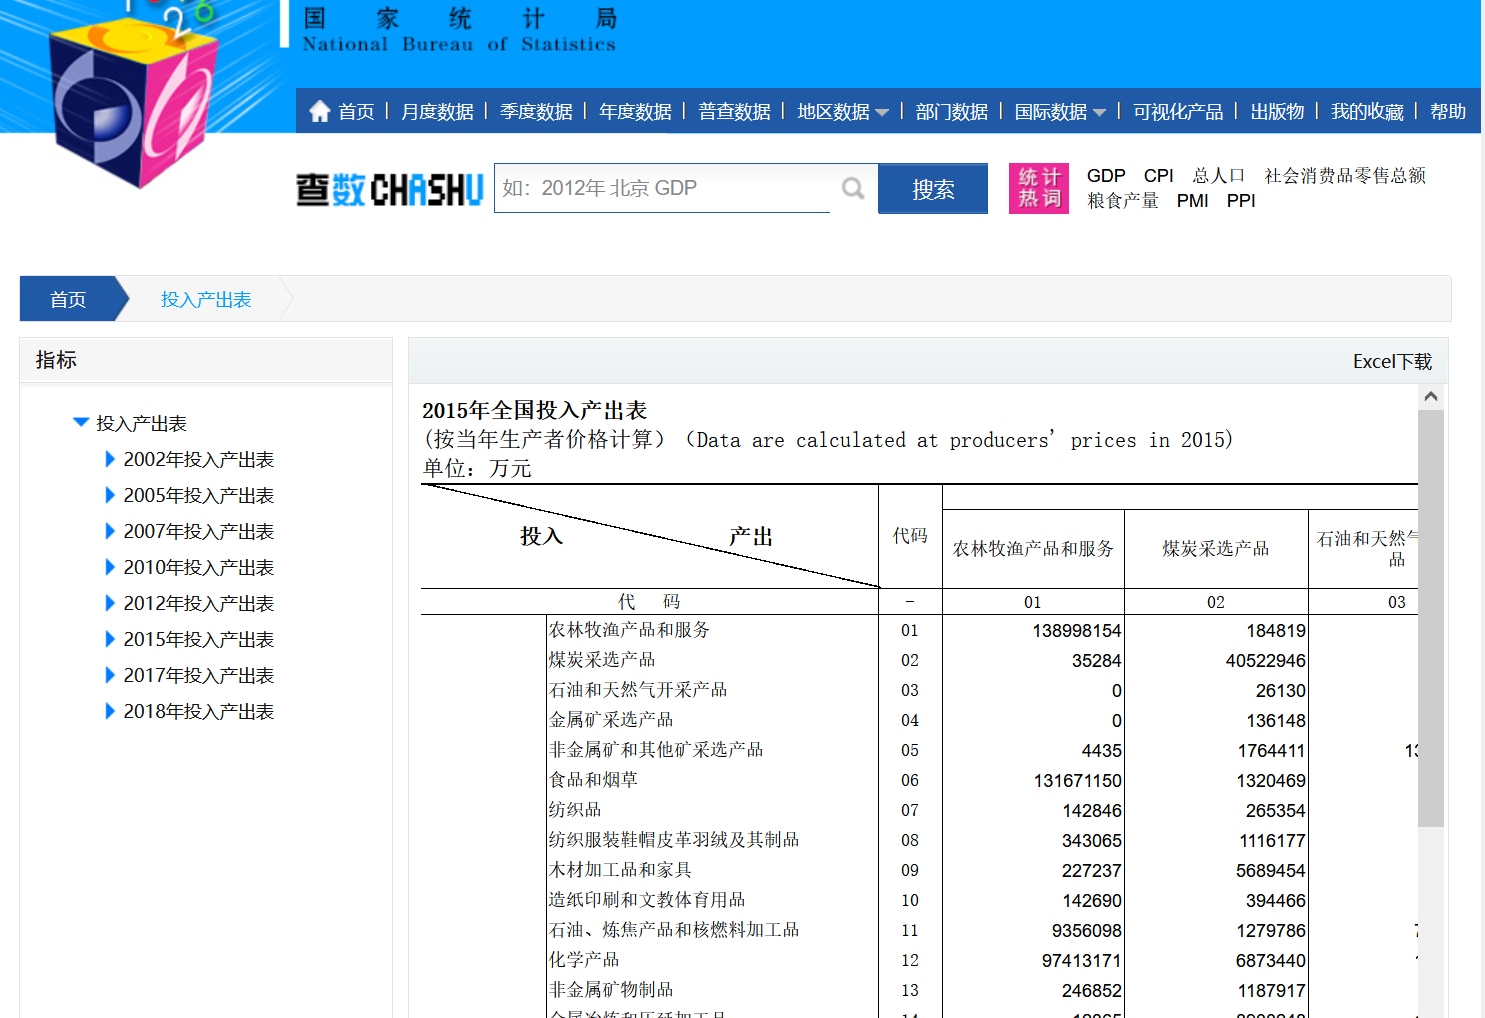
Task: Click the 查数 CHASHU logo
Action: point(389,189)
